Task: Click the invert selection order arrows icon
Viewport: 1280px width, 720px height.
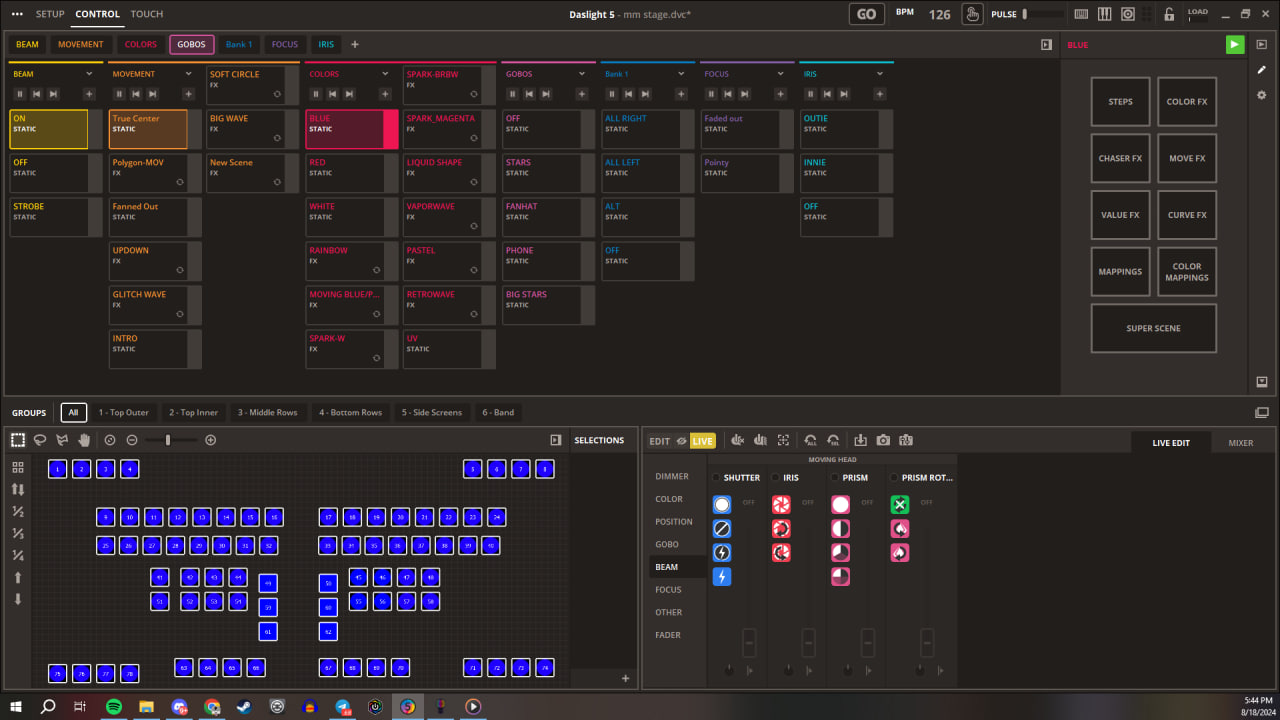Action: pyautogui.click(x=18, y=489)
